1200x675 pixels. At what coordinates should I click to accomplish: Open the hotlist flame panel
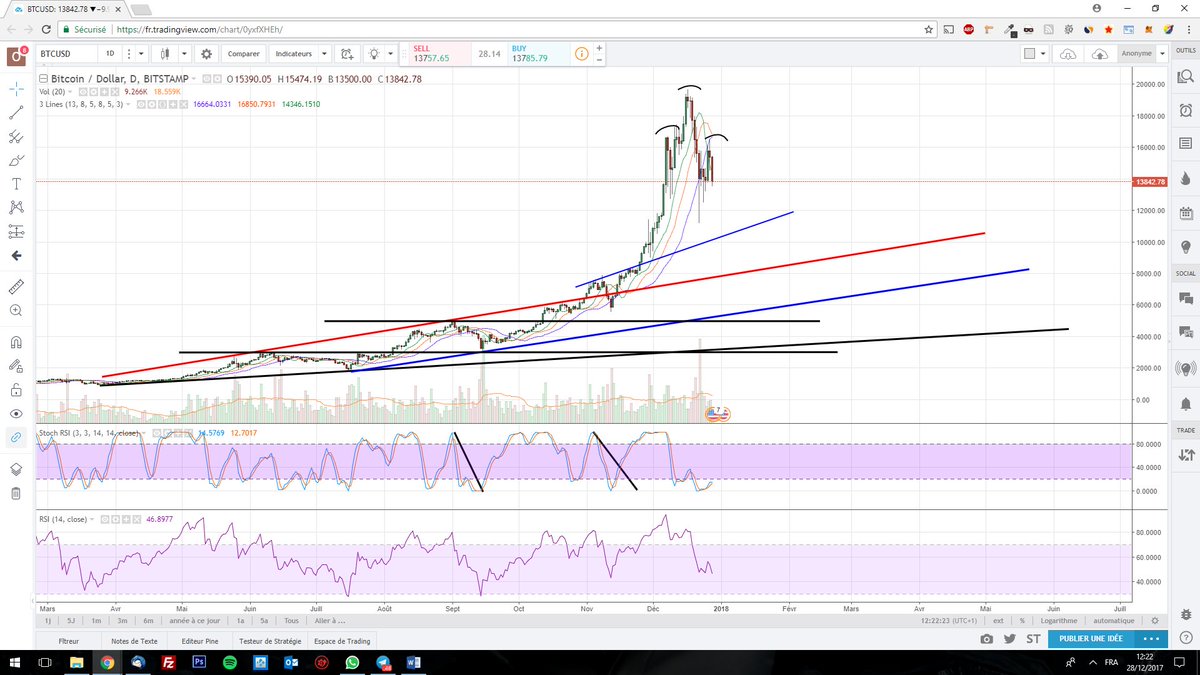click(x=1185, y=178)
